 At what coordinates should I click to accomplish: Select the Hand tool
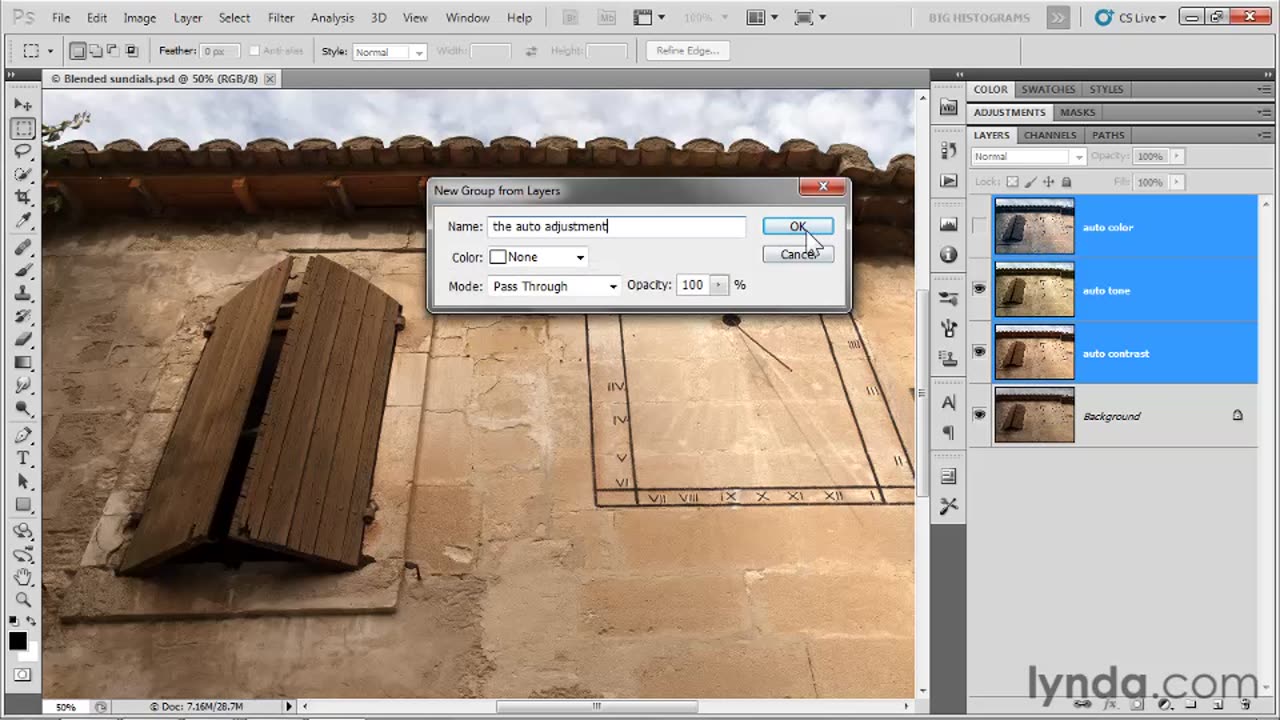(x=23, y=577)
